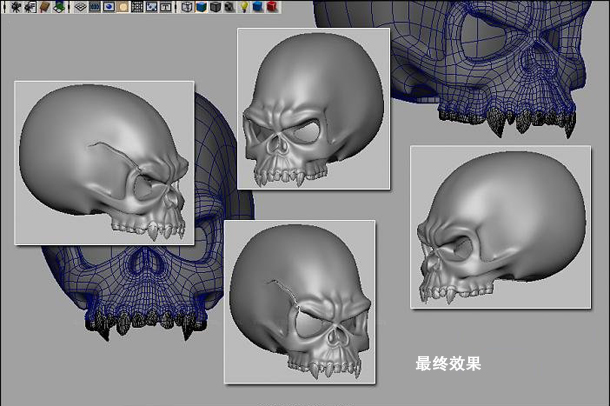Click the green image plane icon
This screenshot has width=610, height=406.
click(x=59, y=7)
